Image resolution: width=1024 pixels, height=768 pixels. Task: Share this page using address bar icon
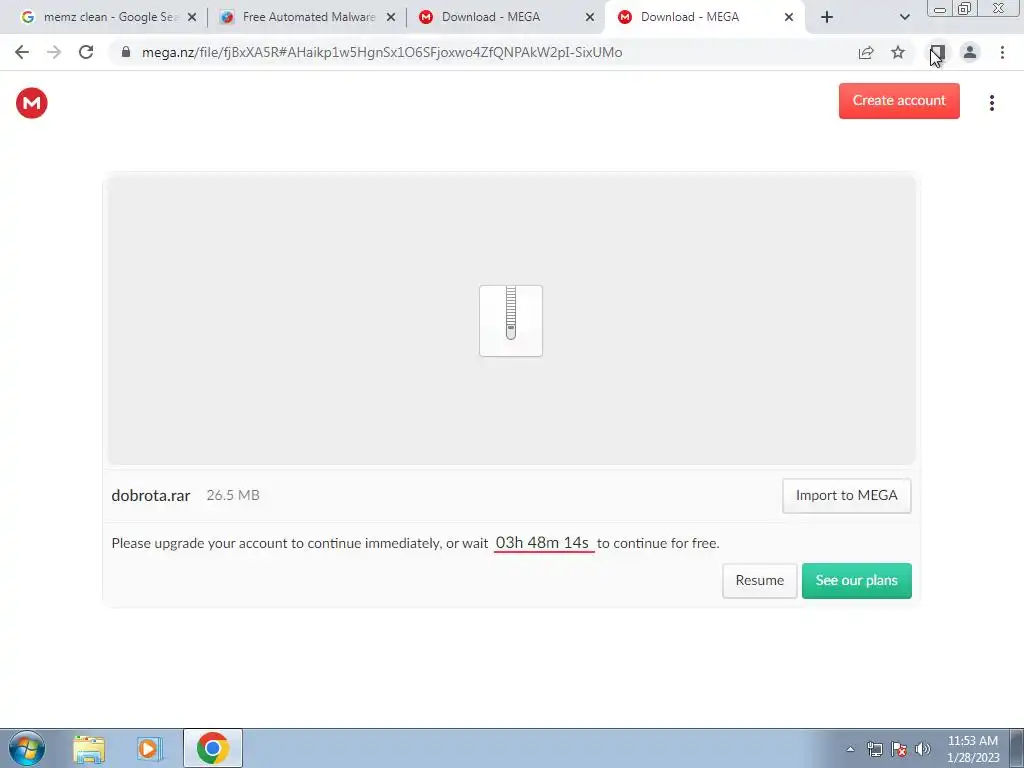[866, 52]
